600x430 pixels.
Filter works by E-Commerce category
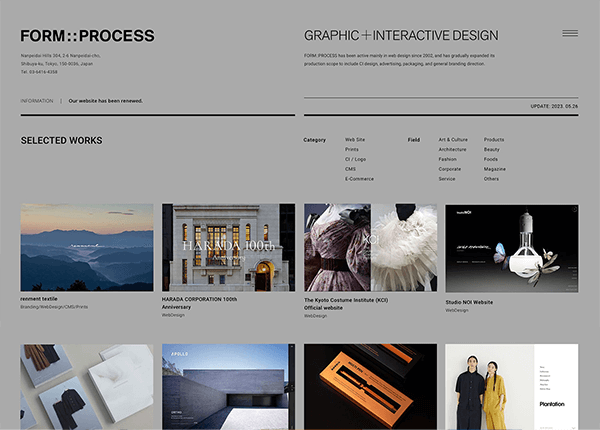359,179
